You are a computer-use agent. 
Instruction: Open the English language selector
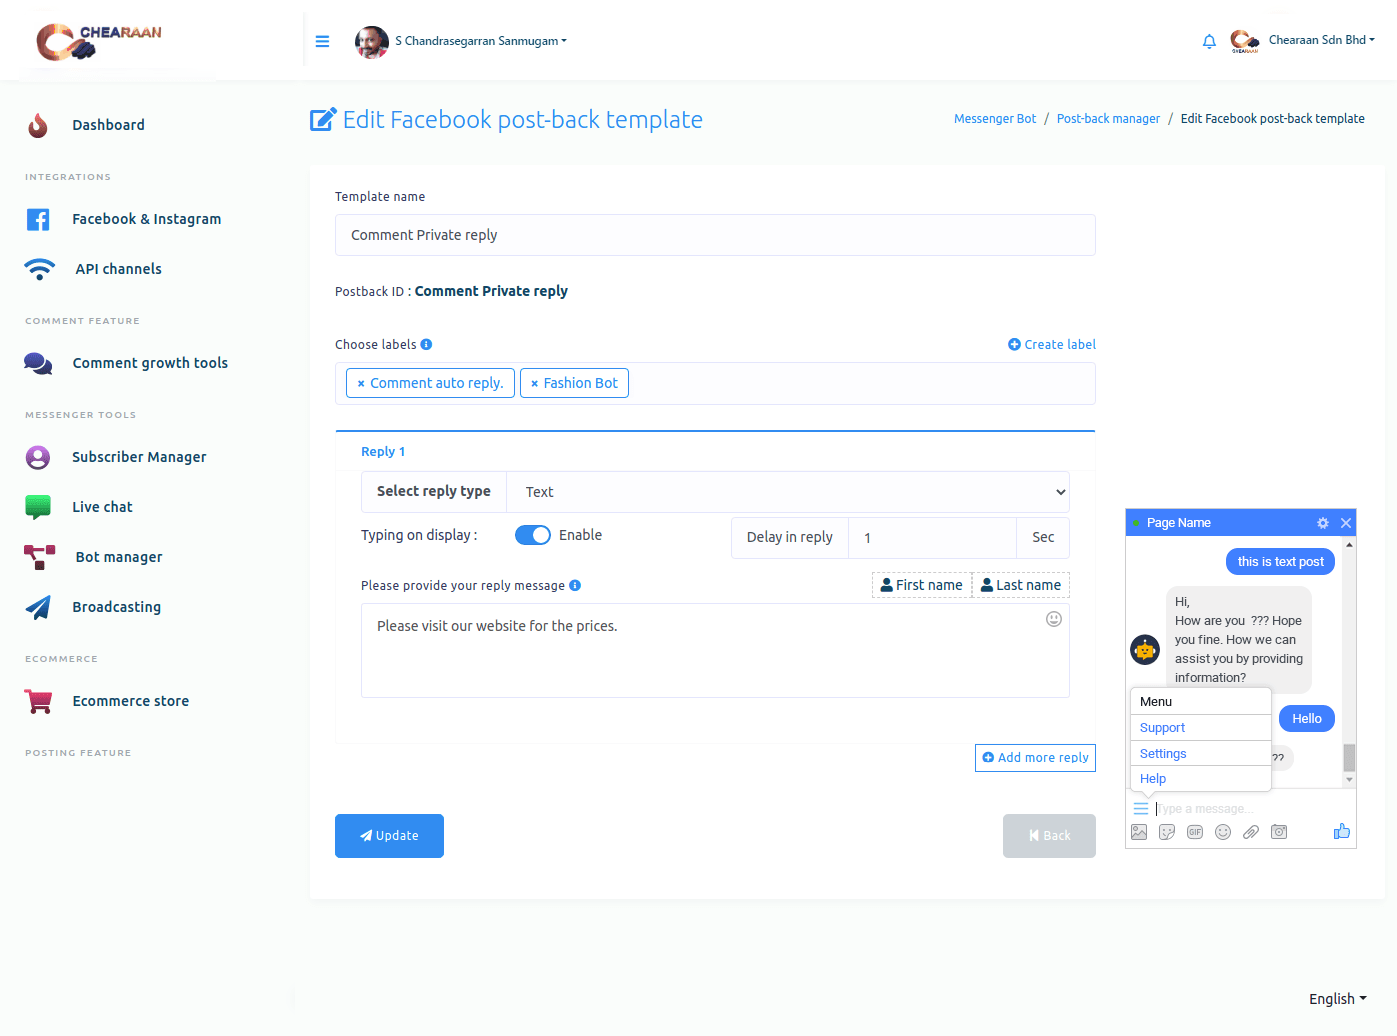coord(1337,998)
